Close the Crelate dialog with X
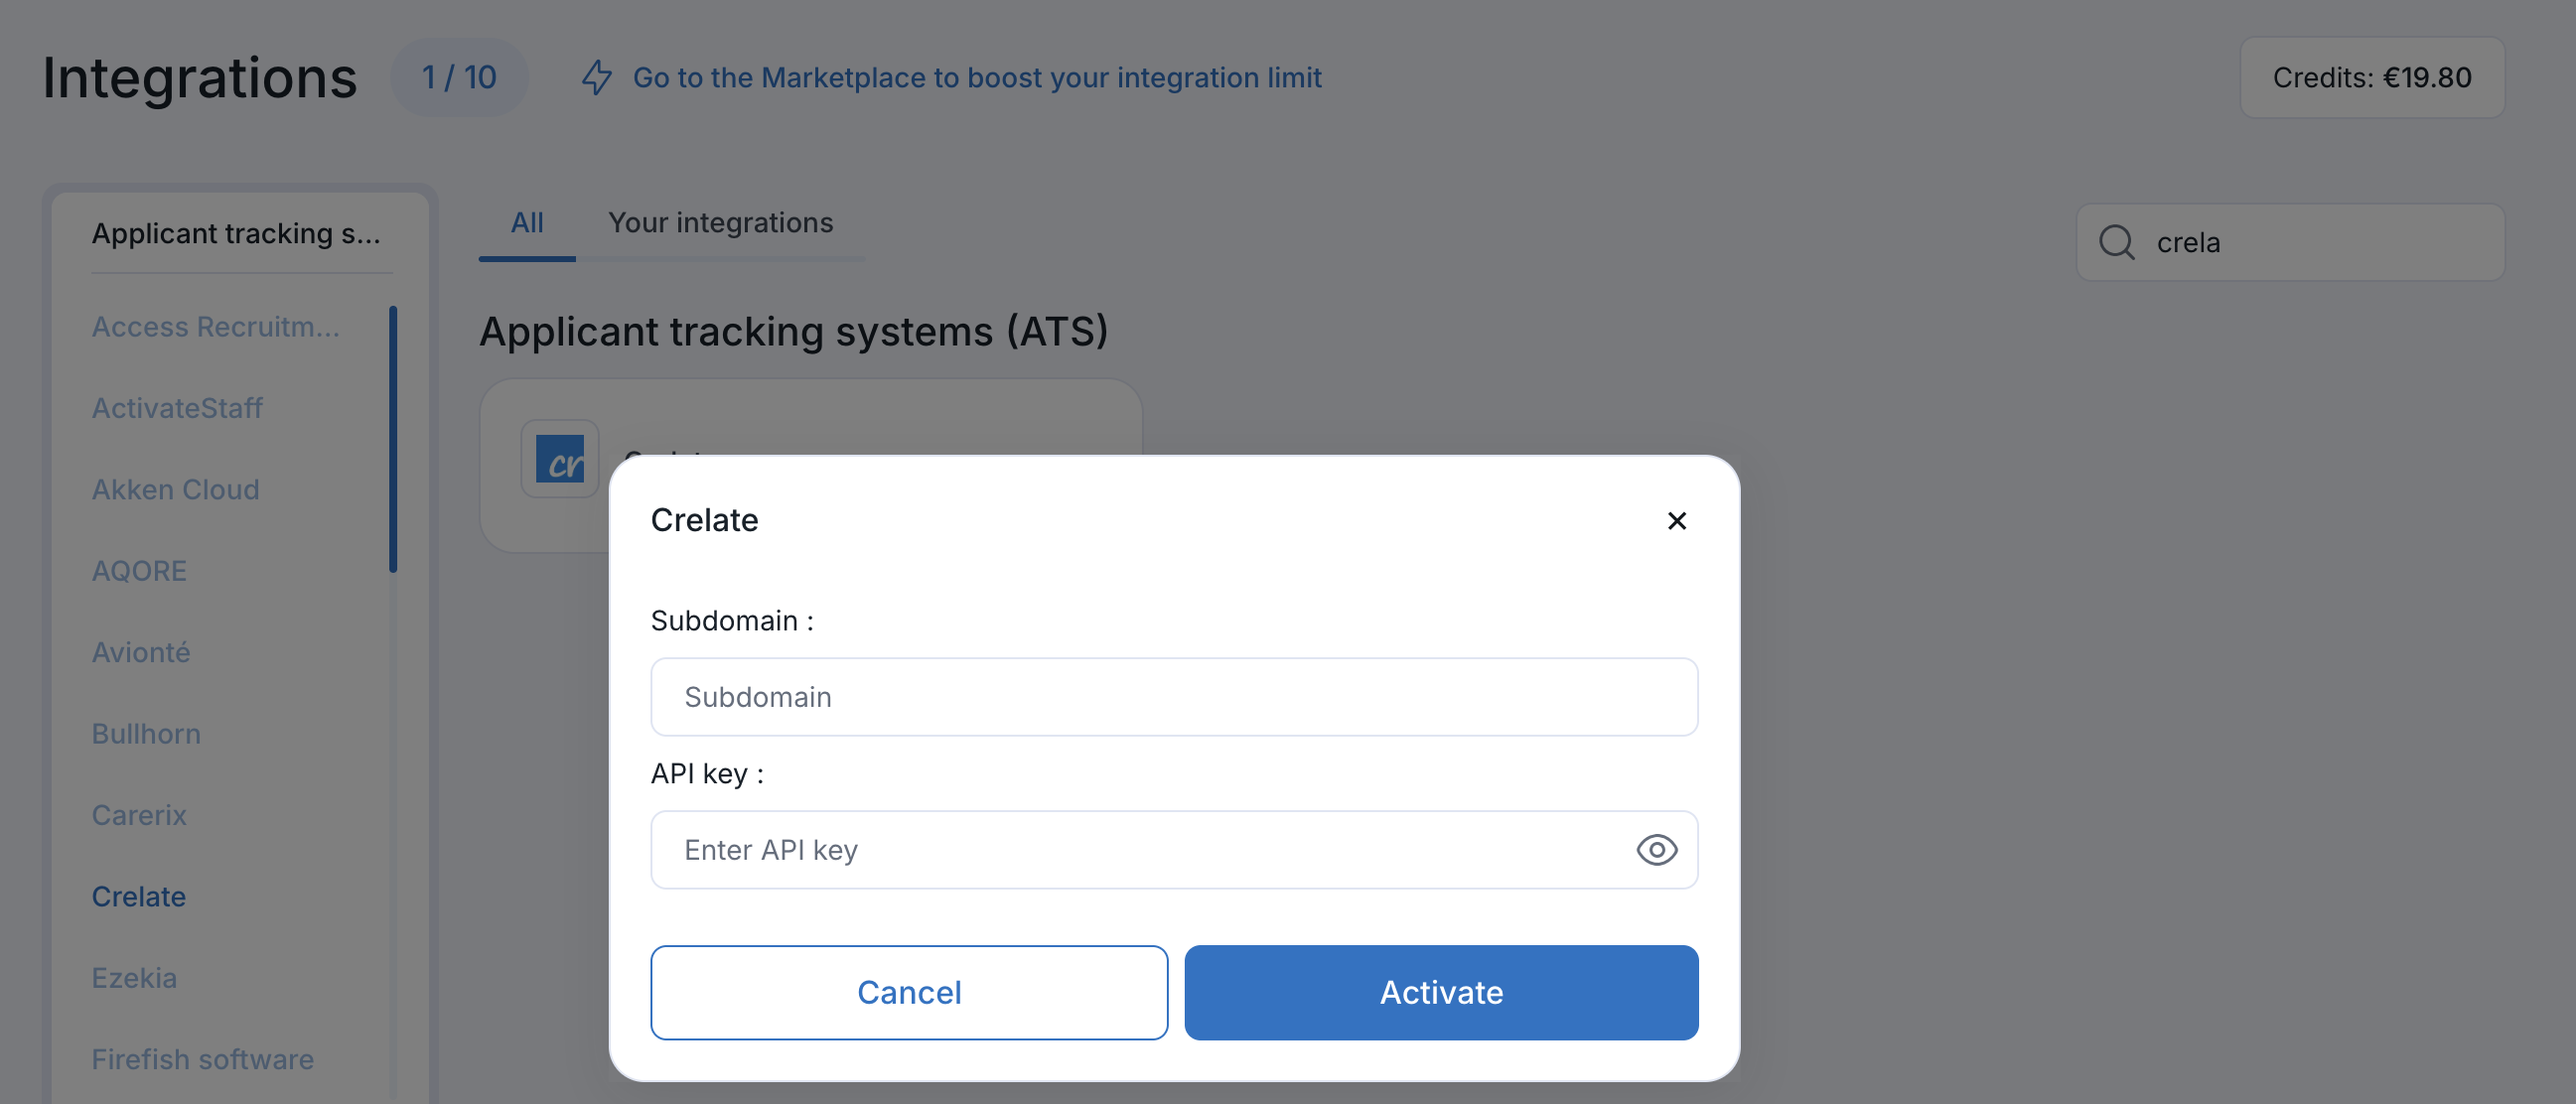This screenshot has height=1104, width=2576. pos(1677,520)
